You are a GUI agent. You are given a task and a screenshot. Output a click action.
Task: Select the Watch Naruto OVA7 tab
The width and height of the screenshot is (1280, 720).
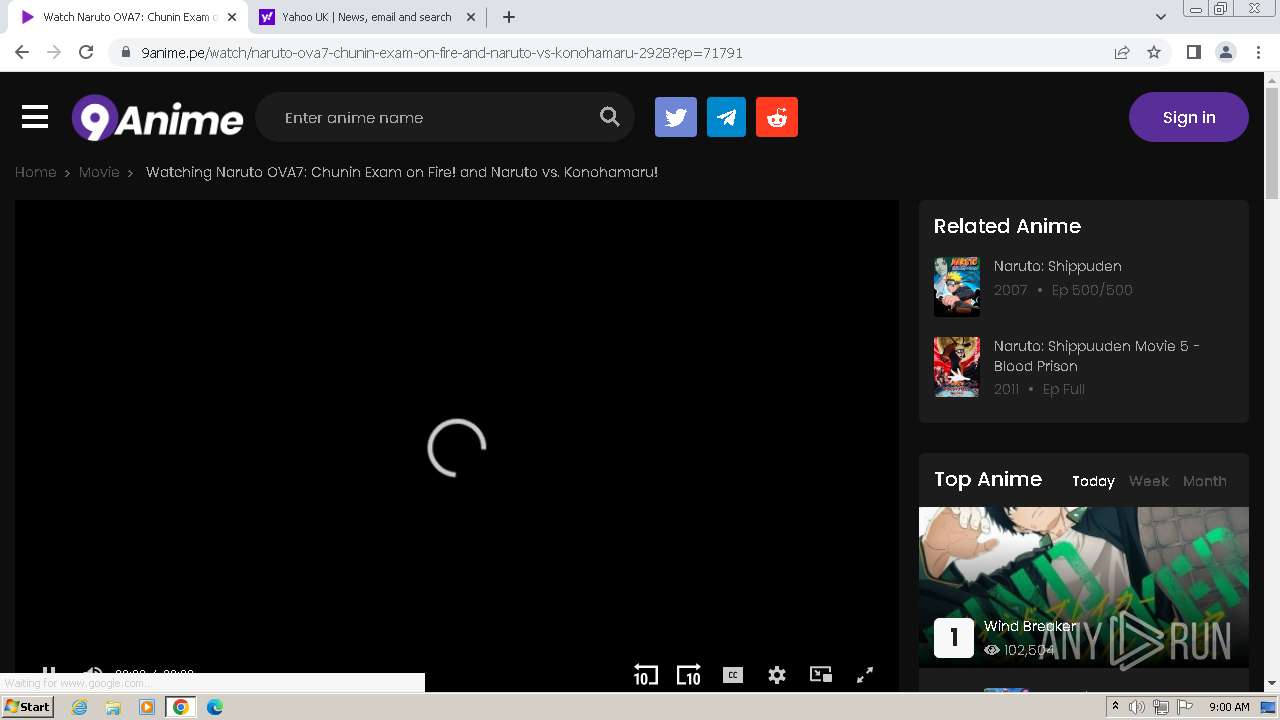tap(127, 17)
